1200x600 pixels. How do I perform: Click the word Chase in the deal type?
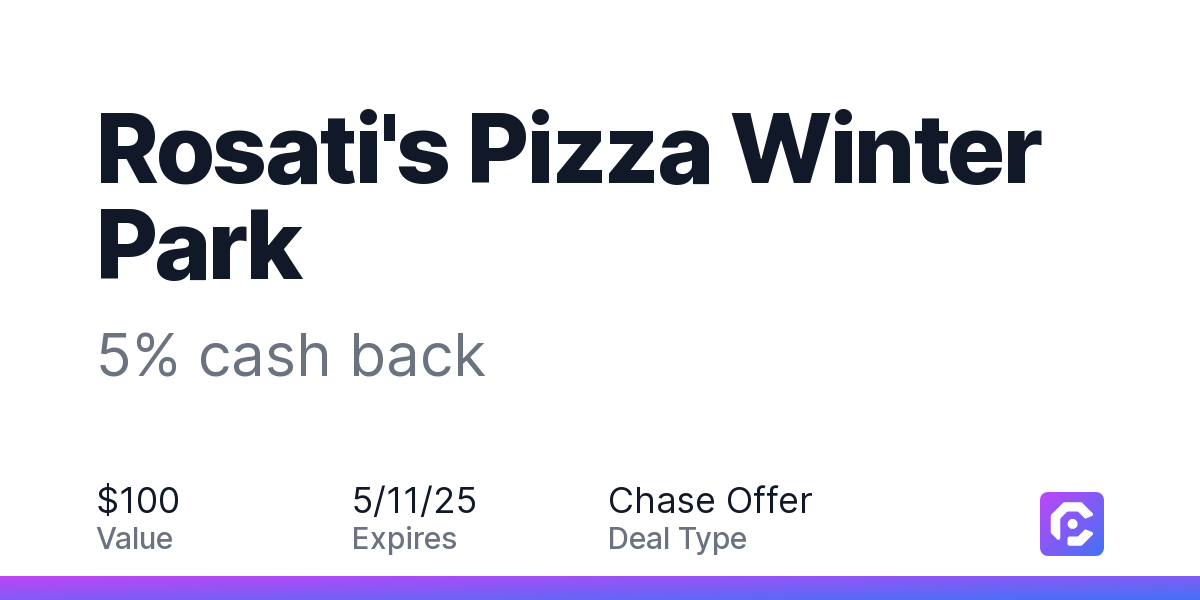[662, 500]
